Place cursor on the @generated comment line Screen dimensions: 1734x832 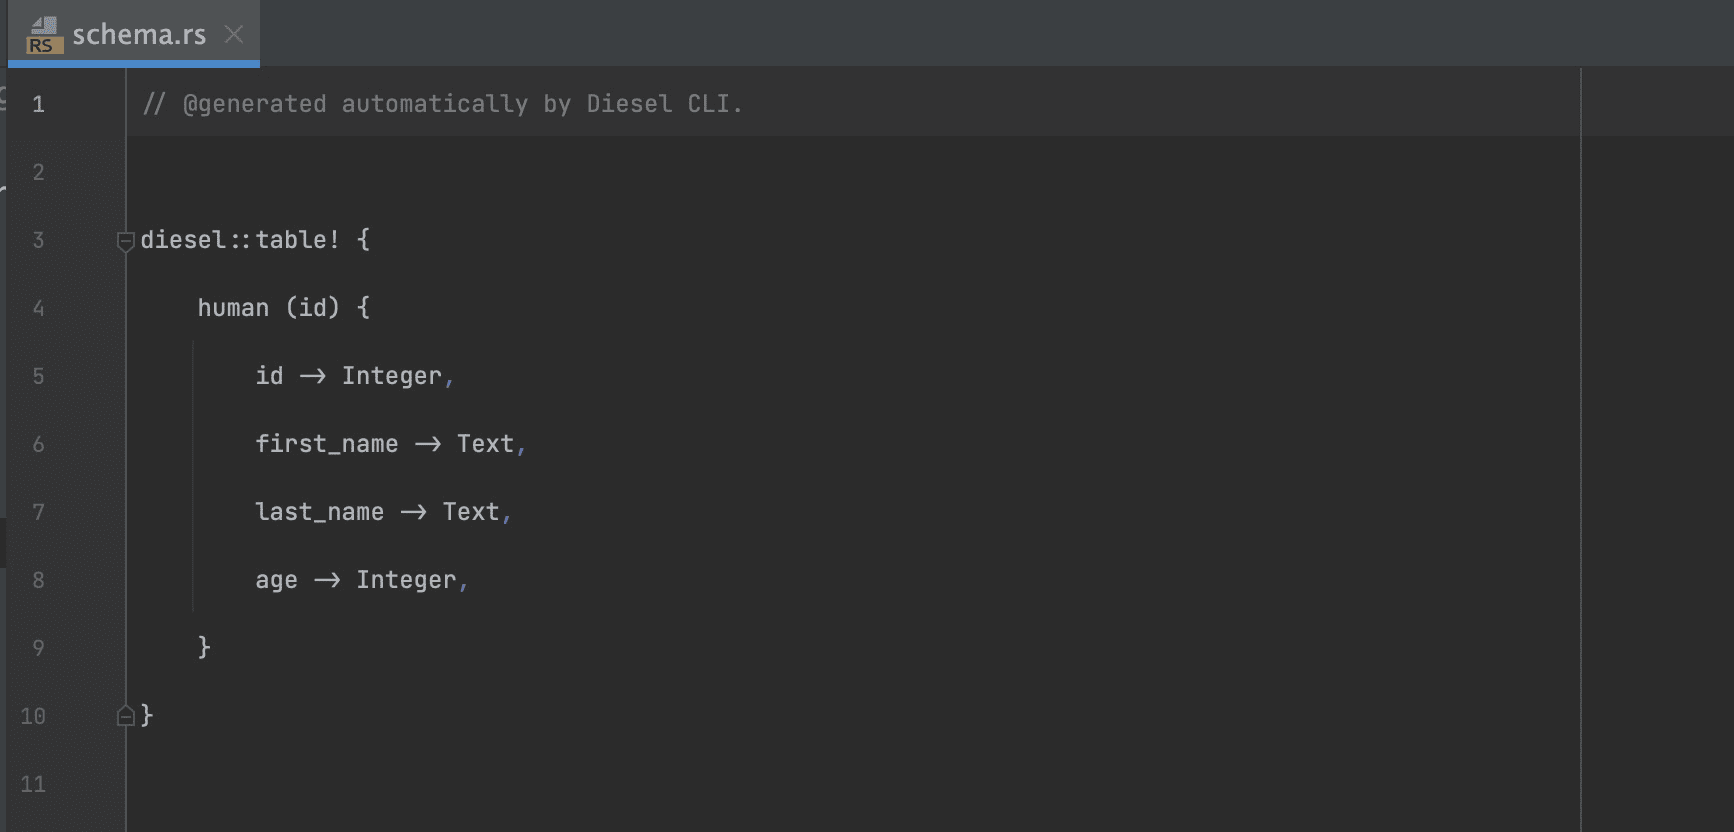pos(443,104)
